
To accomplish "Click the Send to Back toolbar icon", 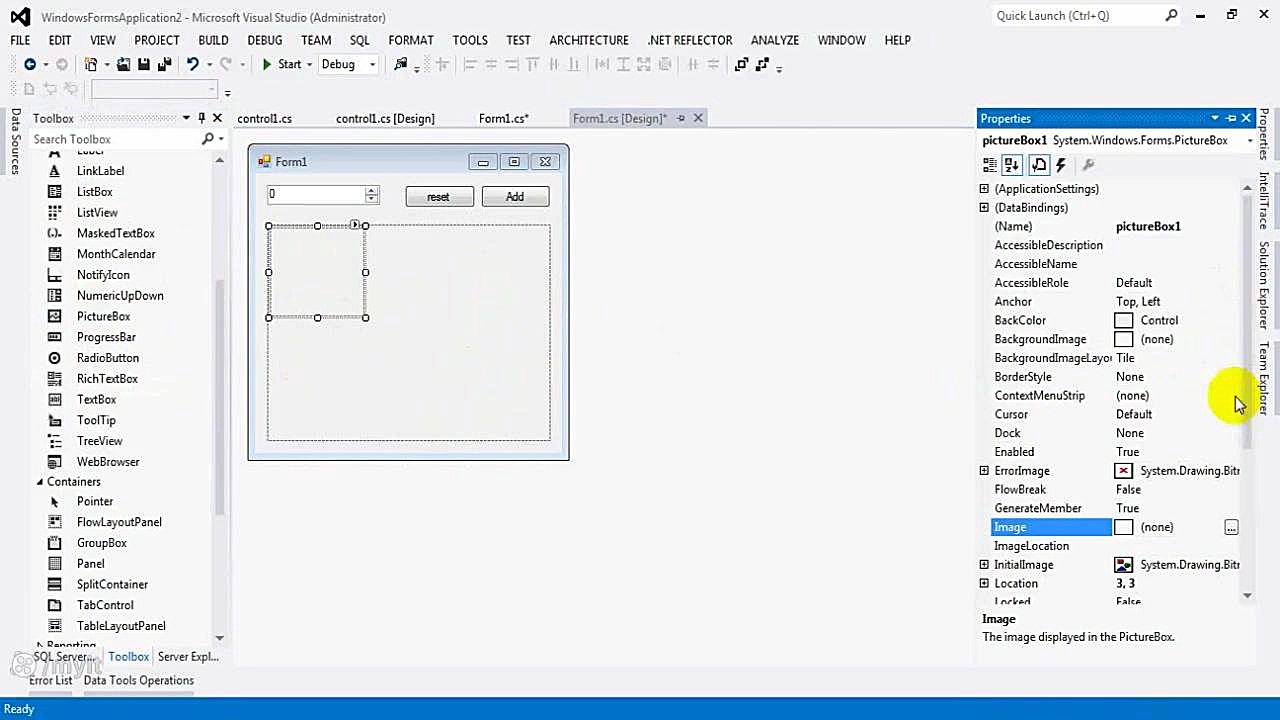I will [x=762, y=64].
